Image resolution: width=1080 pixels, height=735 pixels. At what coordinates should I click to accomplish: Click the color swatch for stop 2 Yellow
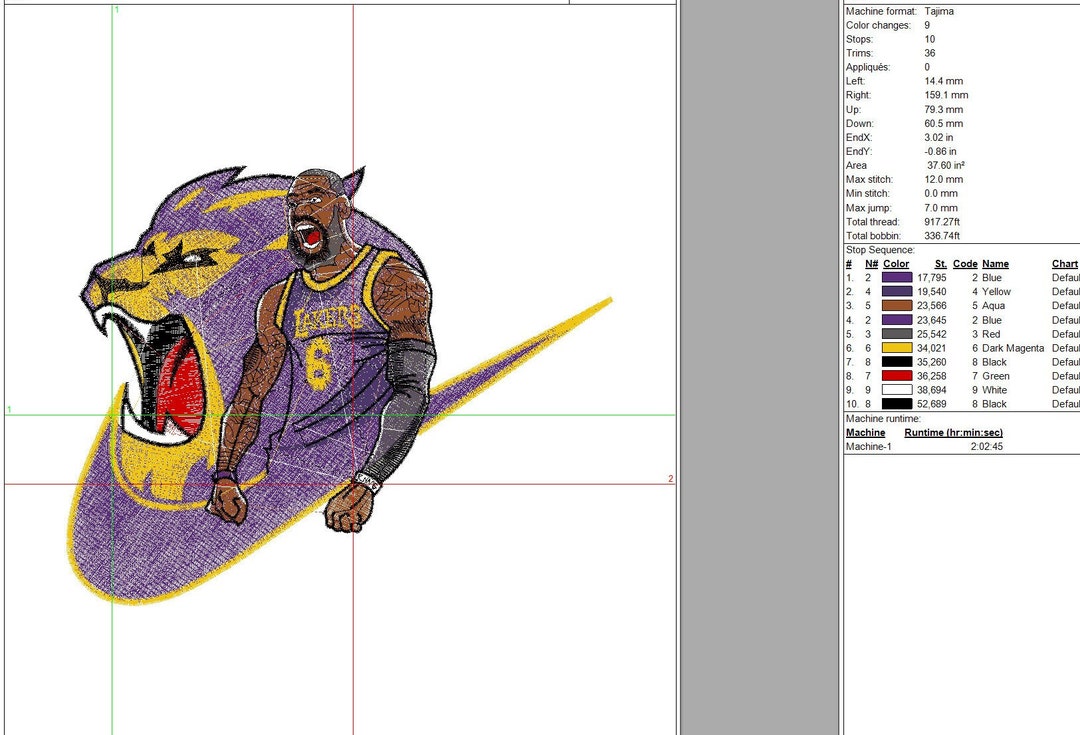(x=897, y=291)
